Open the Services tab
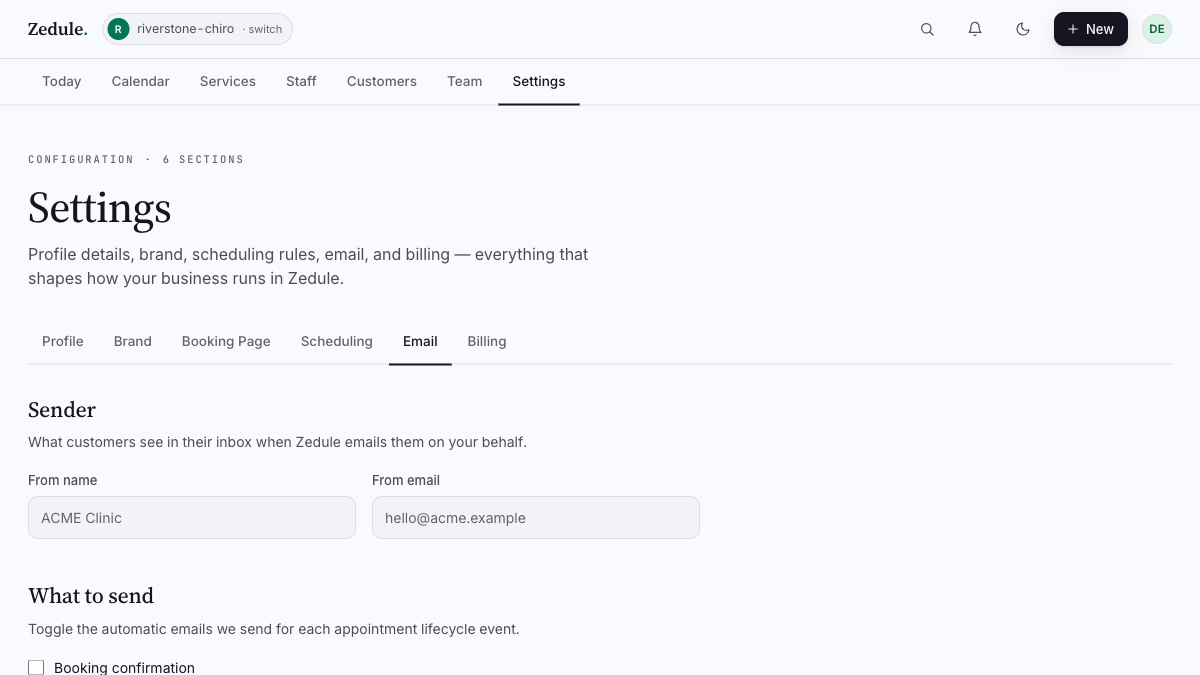The image size is (1200, 675). (x=228, y=81)
